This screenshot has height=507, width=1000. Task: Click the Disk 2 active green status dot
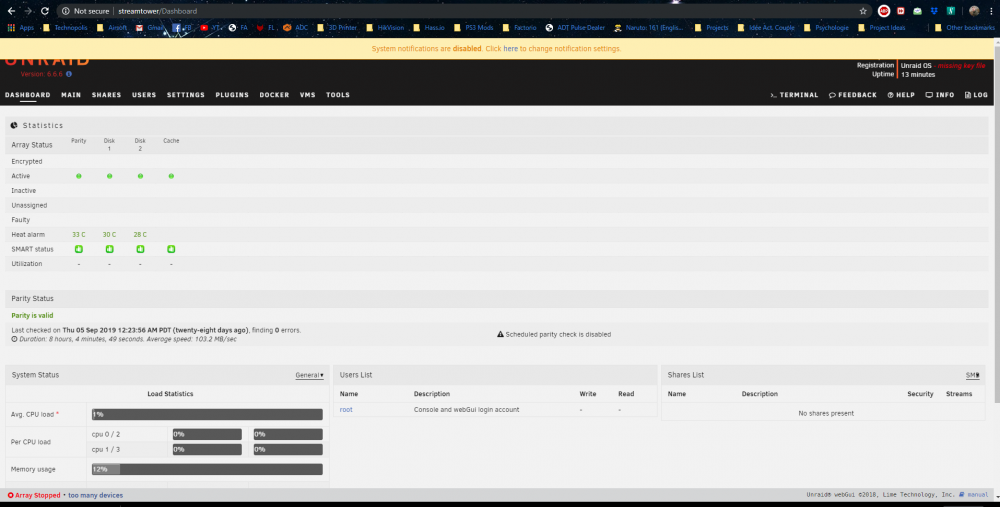point(140,176)
